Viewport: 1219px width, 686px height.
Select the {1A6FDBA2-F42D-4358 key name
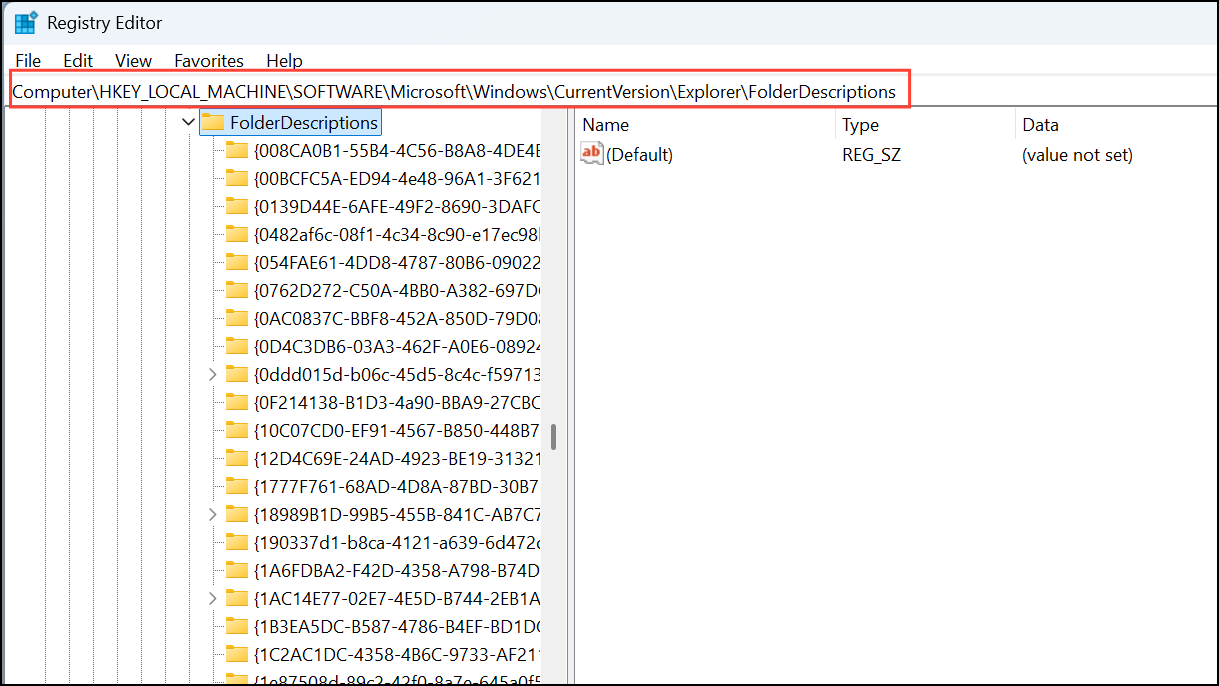(x=397, y=571)
